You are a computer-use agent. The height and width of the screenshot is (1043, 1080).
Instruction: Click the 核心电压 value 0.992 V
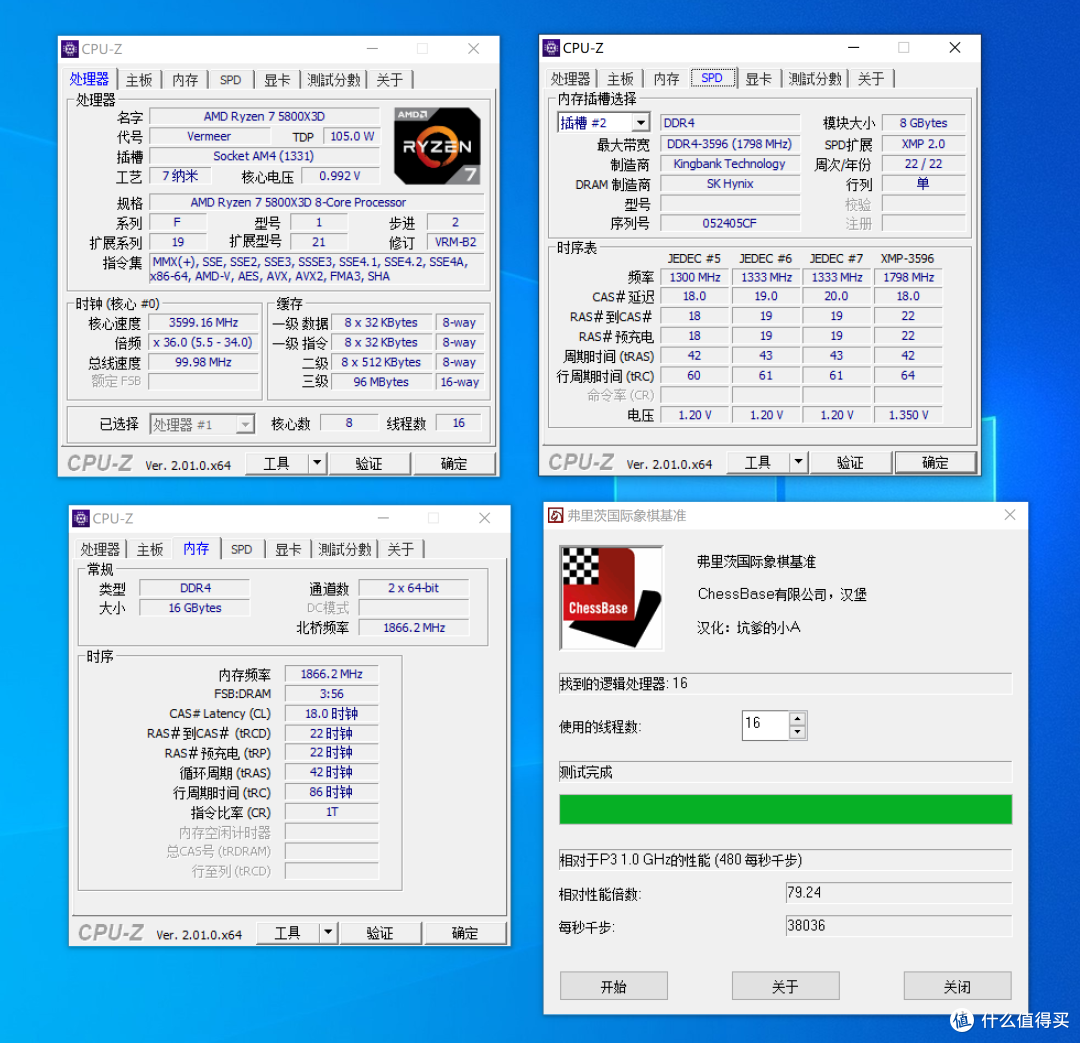[x=340, y=176]
